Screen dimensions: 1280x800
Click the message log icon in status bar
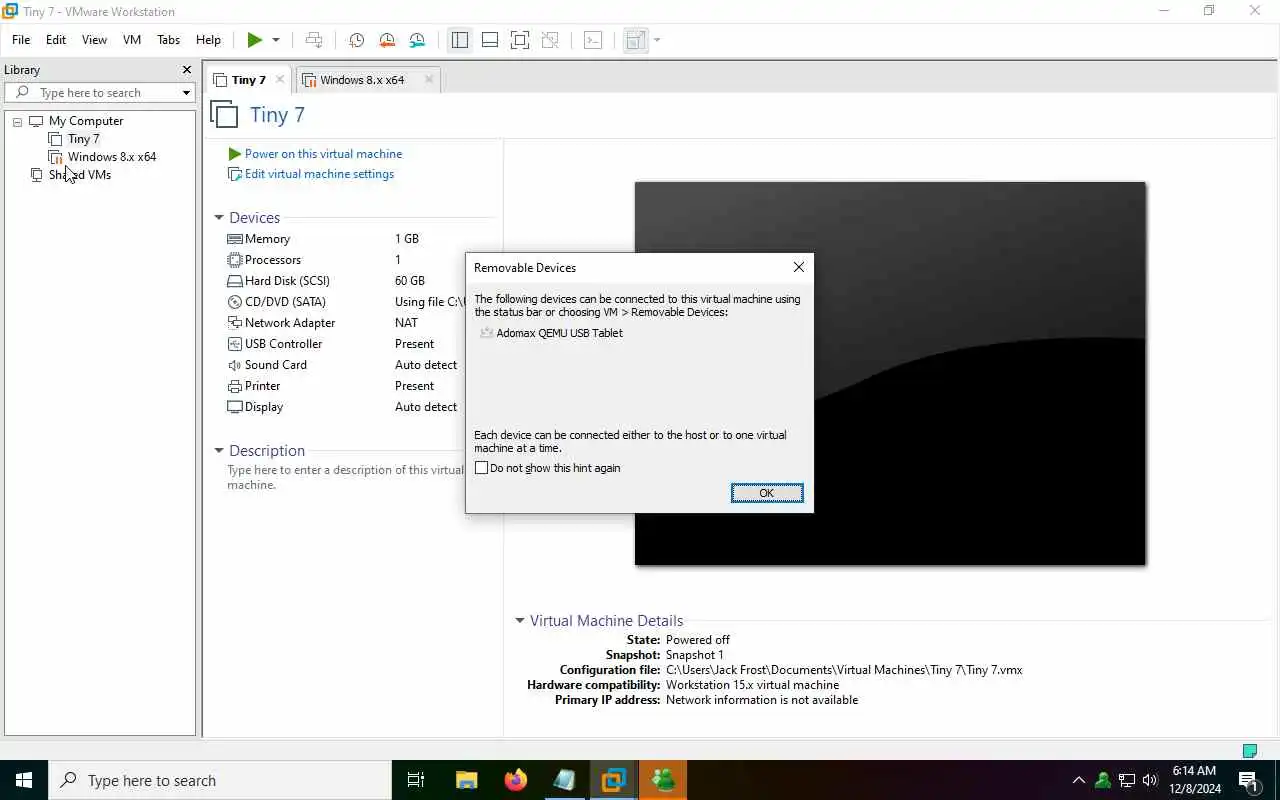point(1249,750)
